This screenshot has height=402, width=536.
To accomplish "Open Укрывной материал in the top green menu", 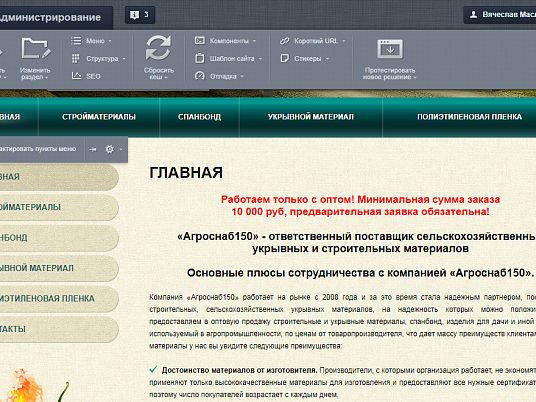I will coord(311,117).
